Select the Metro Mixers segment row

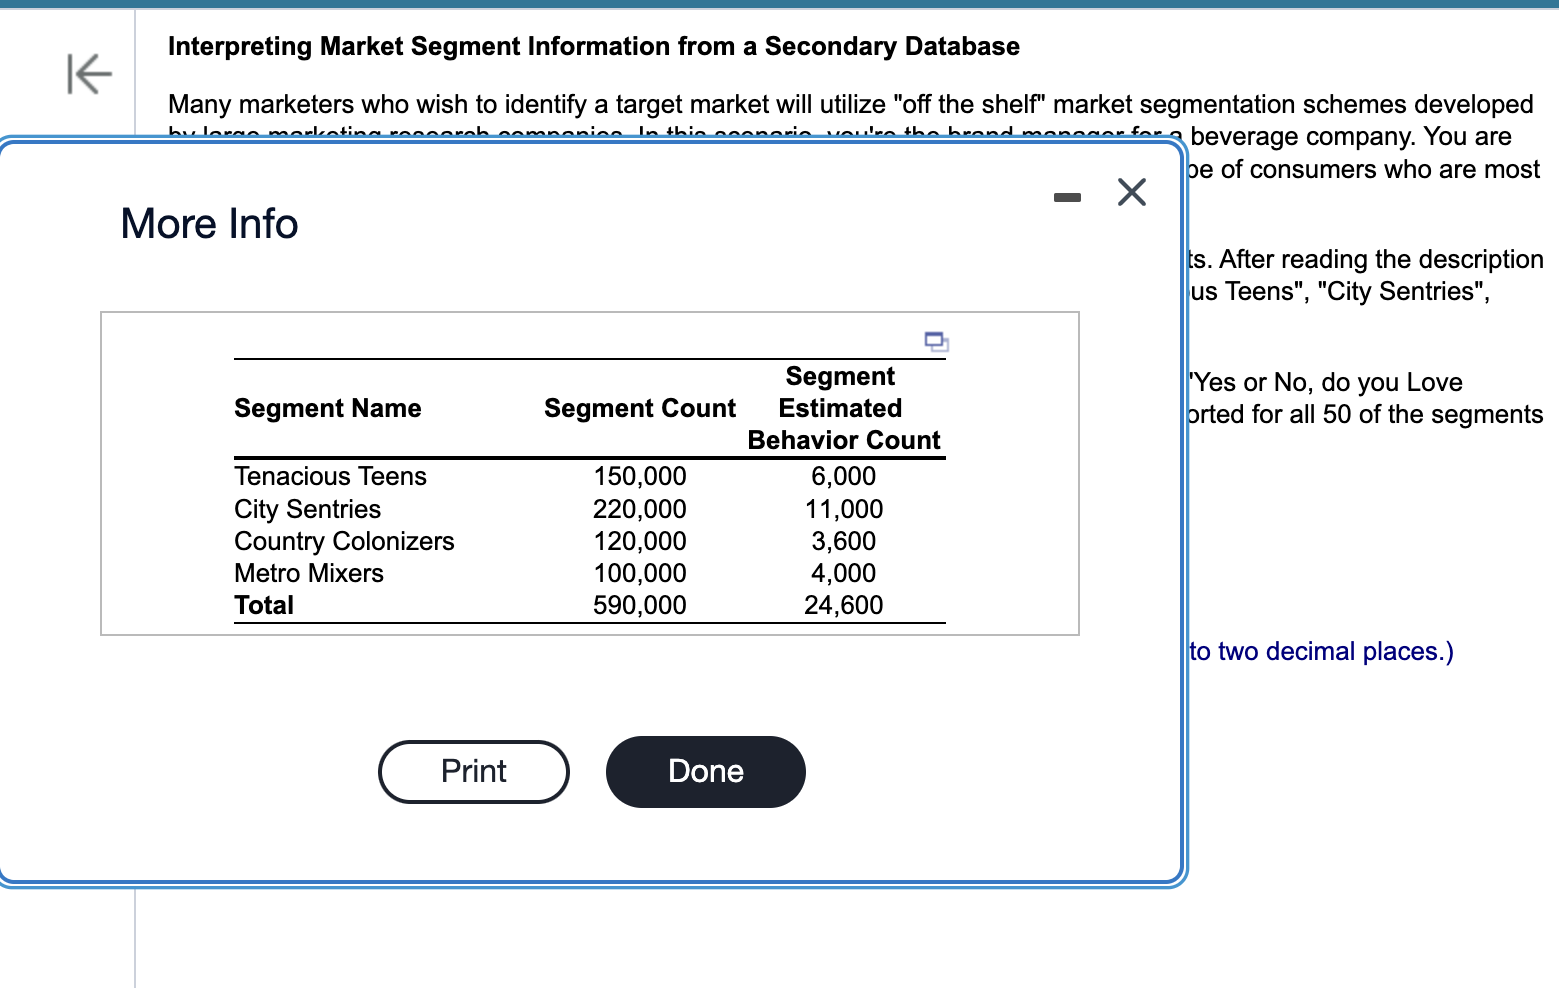coord(309,573)
